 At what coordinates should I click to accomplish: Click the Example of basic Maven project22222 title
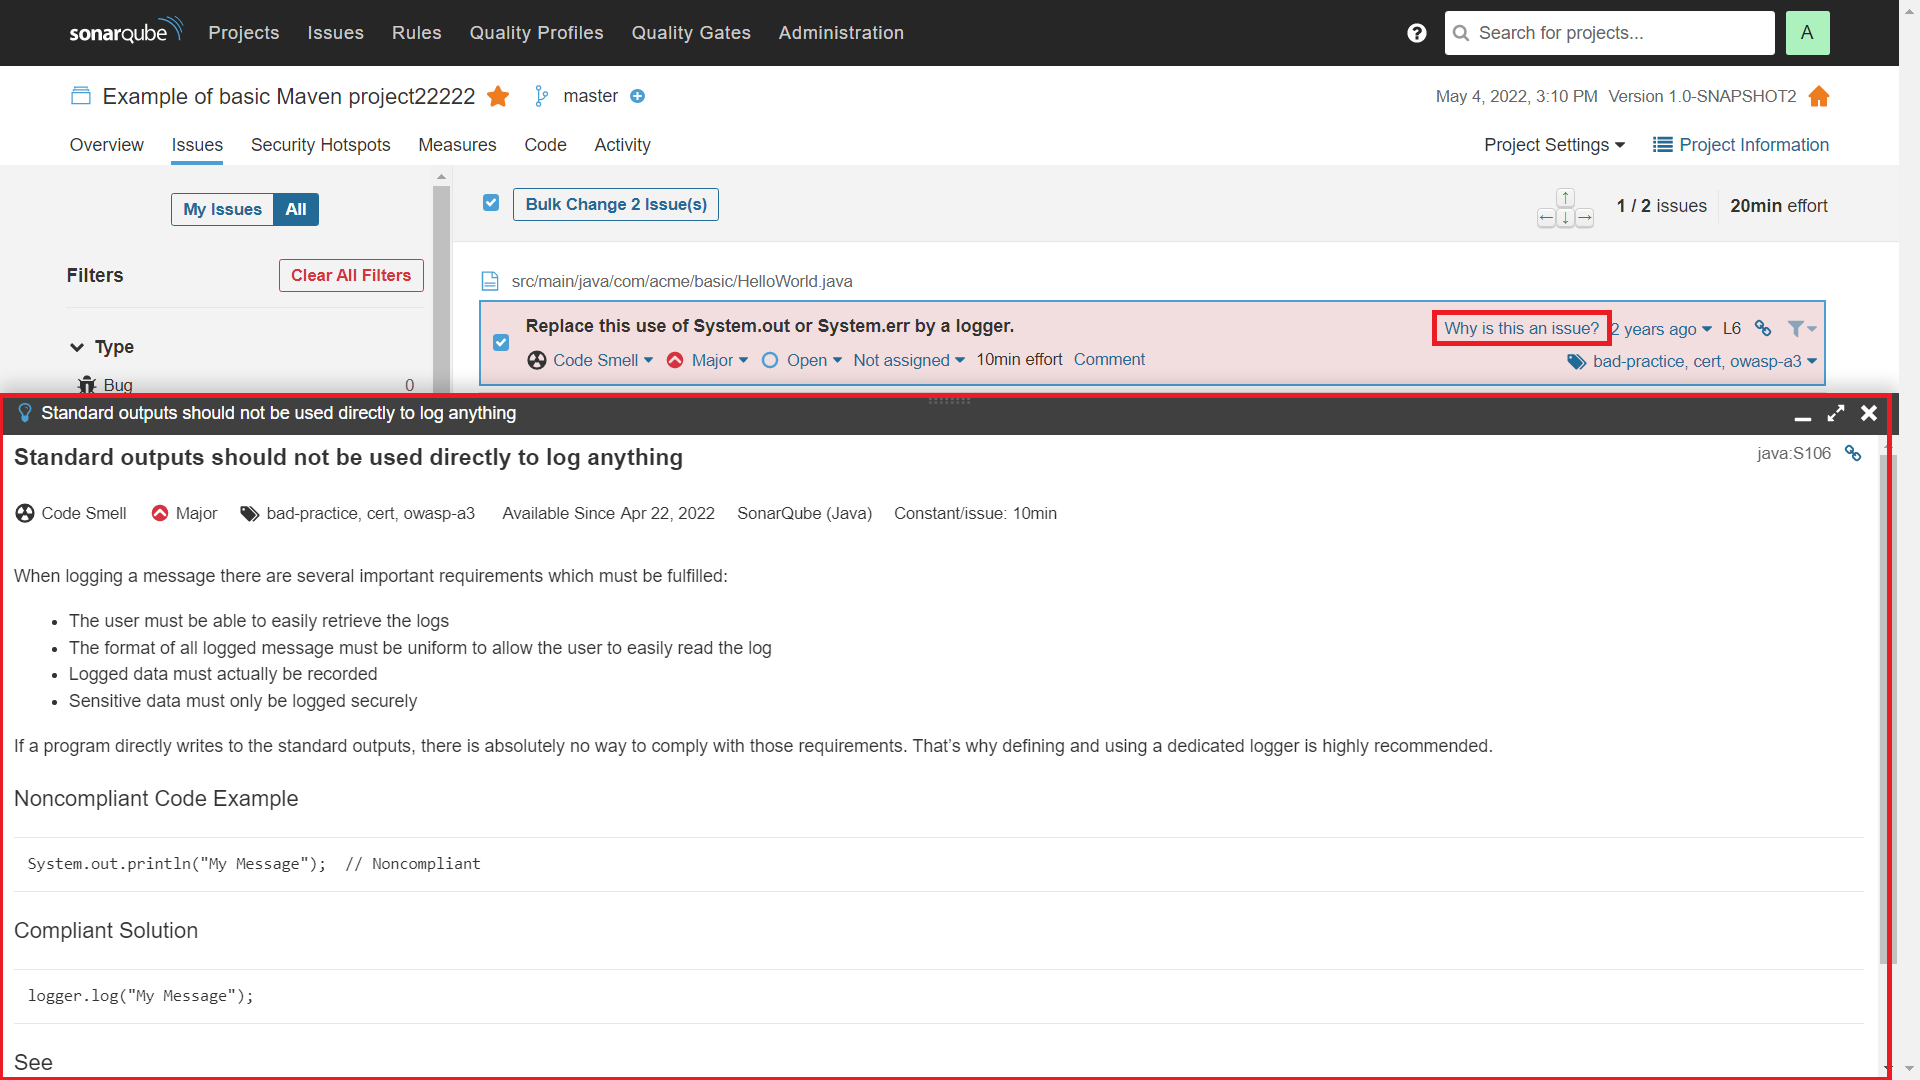[x=289, y=96]
